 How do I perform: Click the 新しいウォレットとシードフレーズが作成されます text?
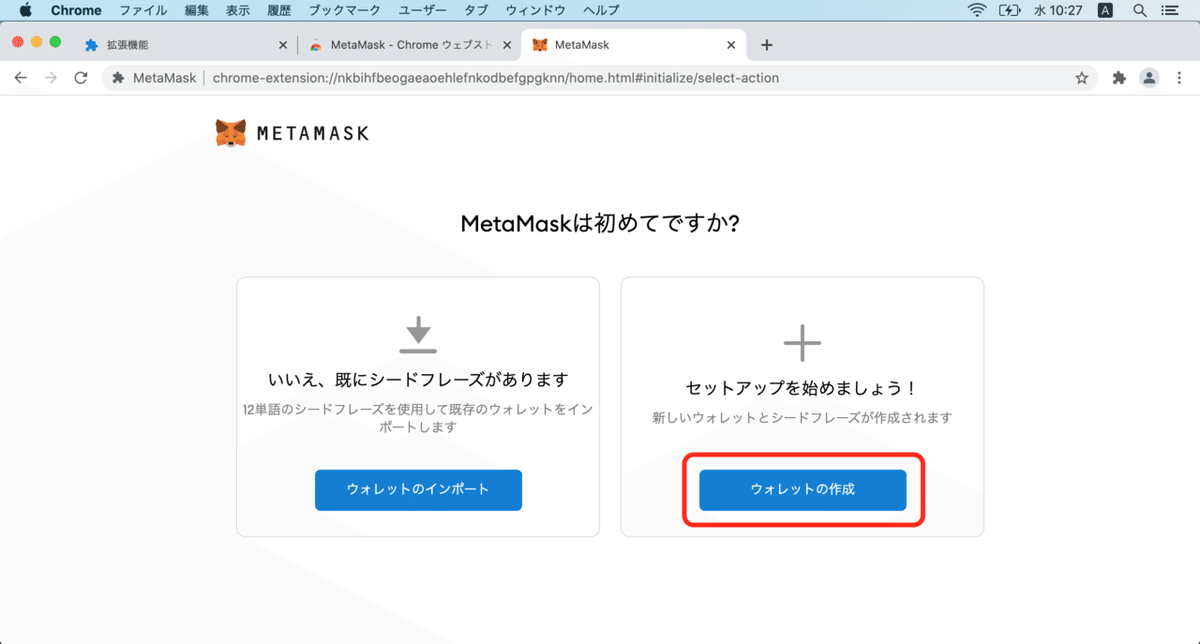pos(802,418)
